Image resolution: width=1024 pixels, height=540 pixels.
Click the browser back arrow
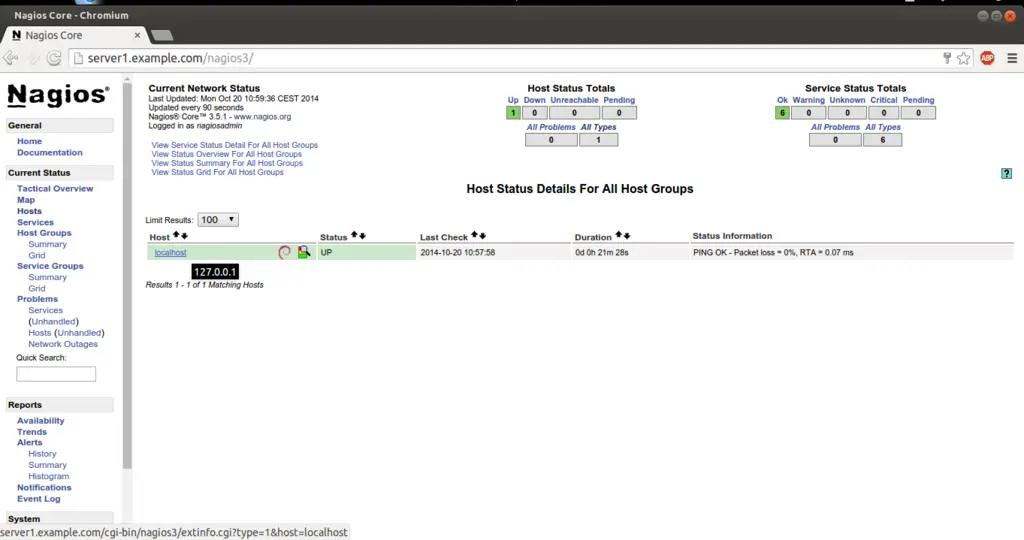click(10, 58)
